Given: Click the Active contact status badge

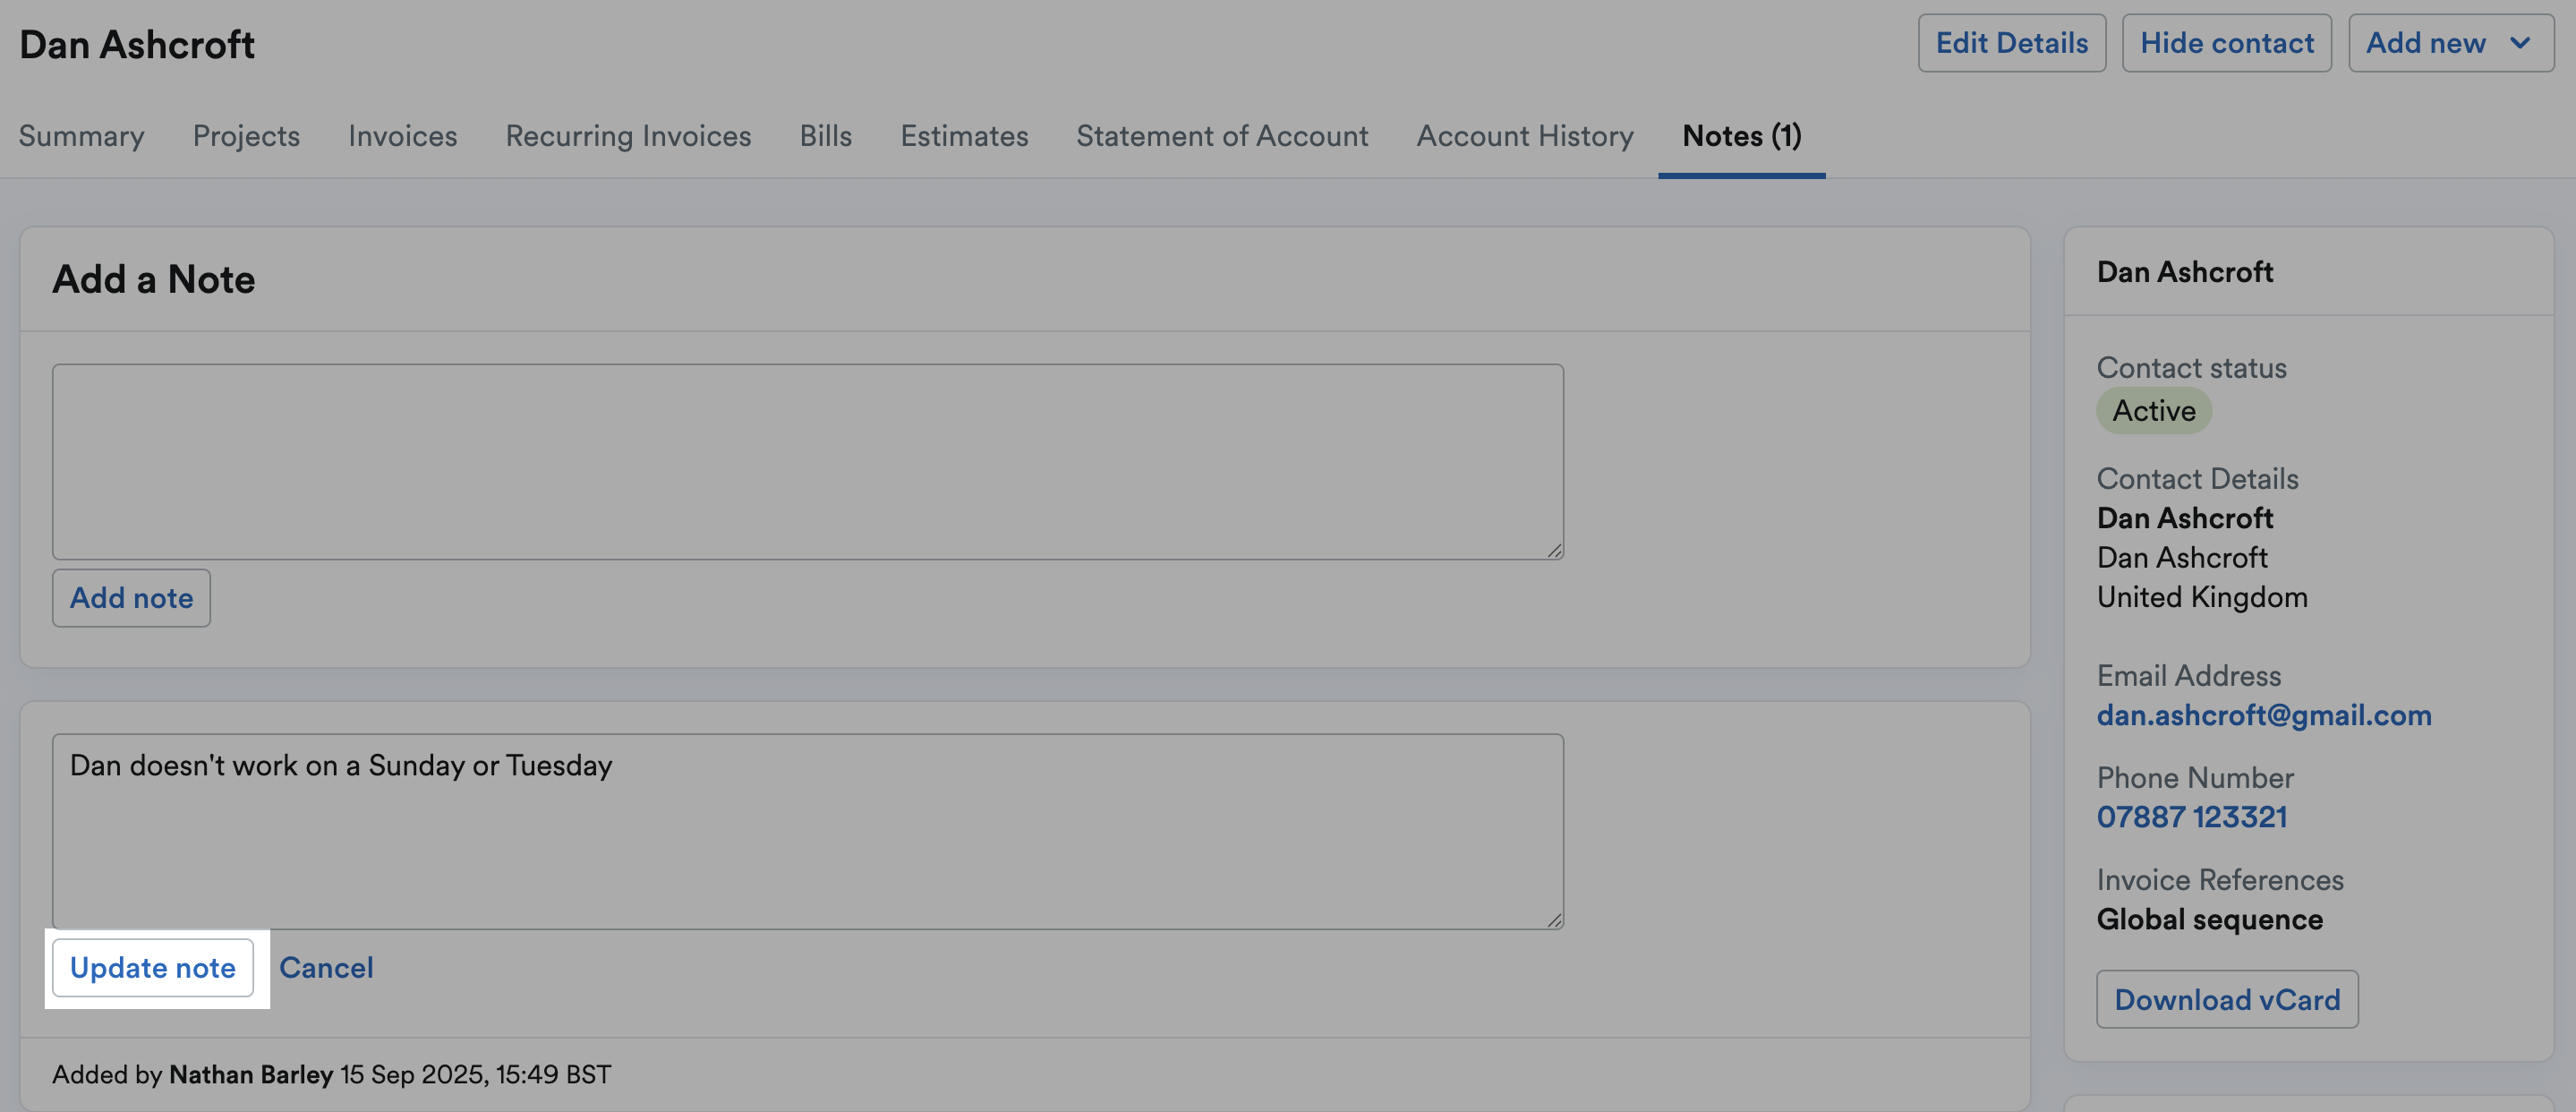Looking at the screenshot, I should 2154,411.
